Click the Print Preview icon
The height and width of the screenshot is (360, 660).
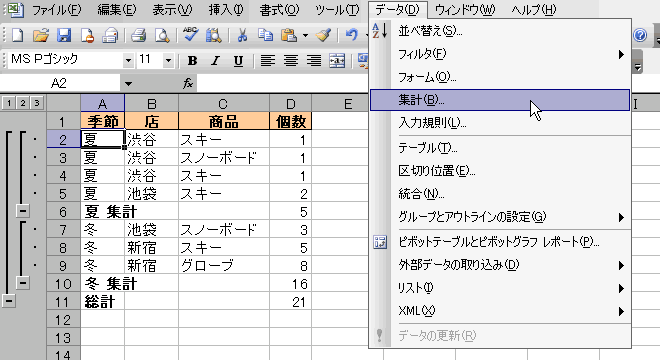(162, 35)
